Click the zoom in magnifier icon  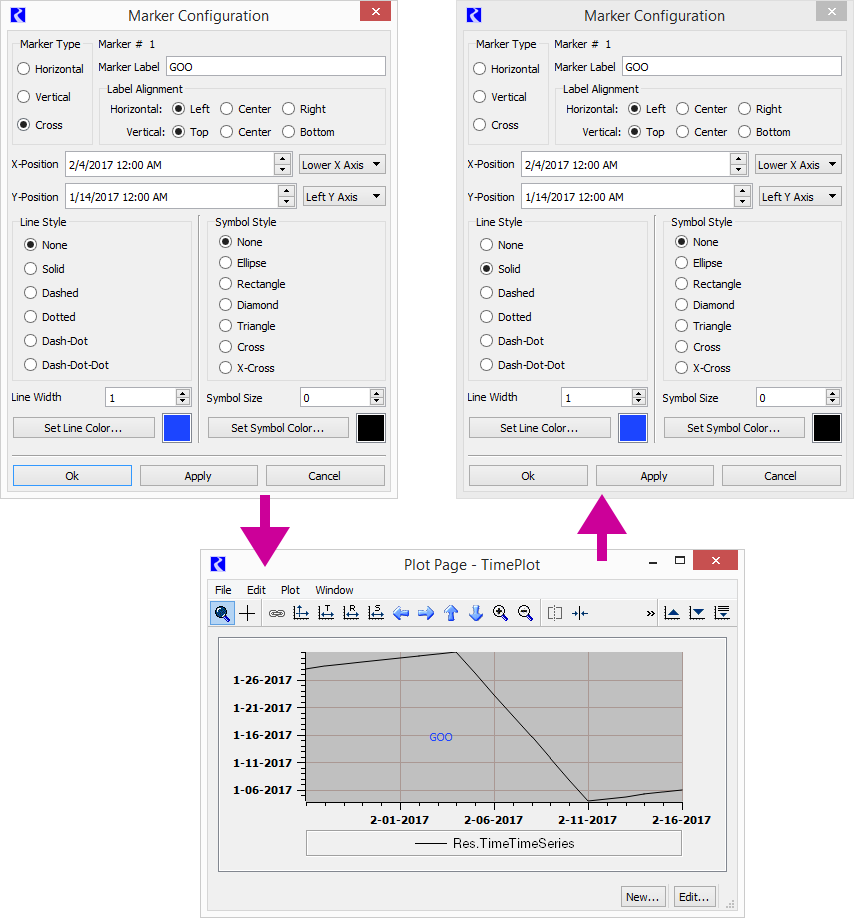coord(500,613)
